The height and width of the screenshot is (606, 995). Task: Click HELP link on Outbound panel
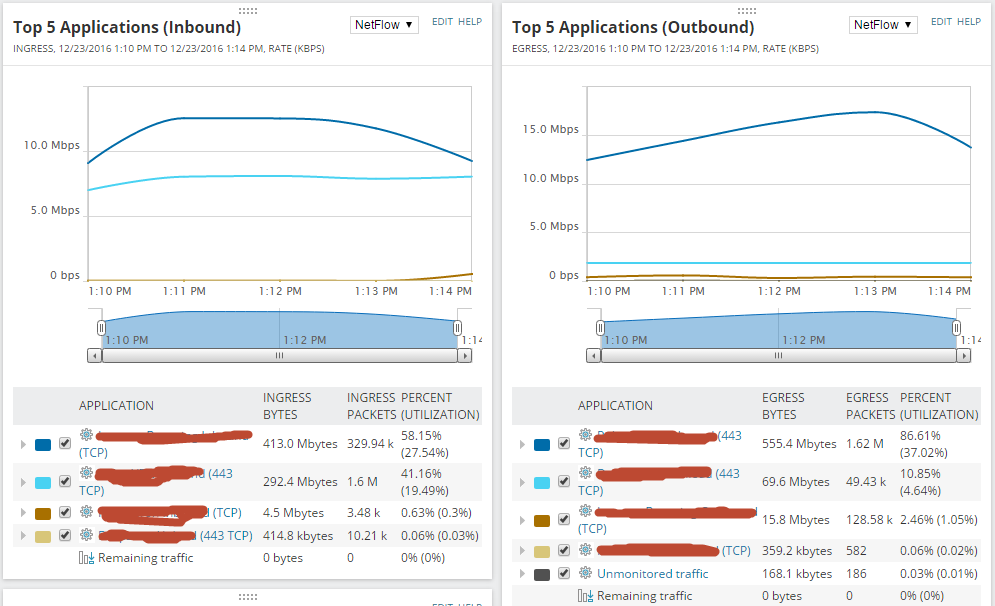click(969, 22)
